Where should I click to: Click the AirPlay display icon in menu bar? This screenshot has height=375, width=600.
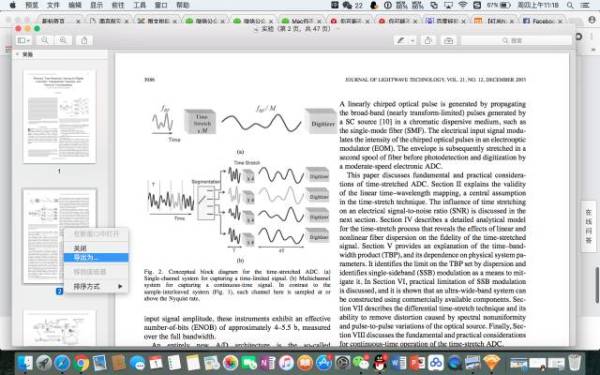[x=448, y=5]
